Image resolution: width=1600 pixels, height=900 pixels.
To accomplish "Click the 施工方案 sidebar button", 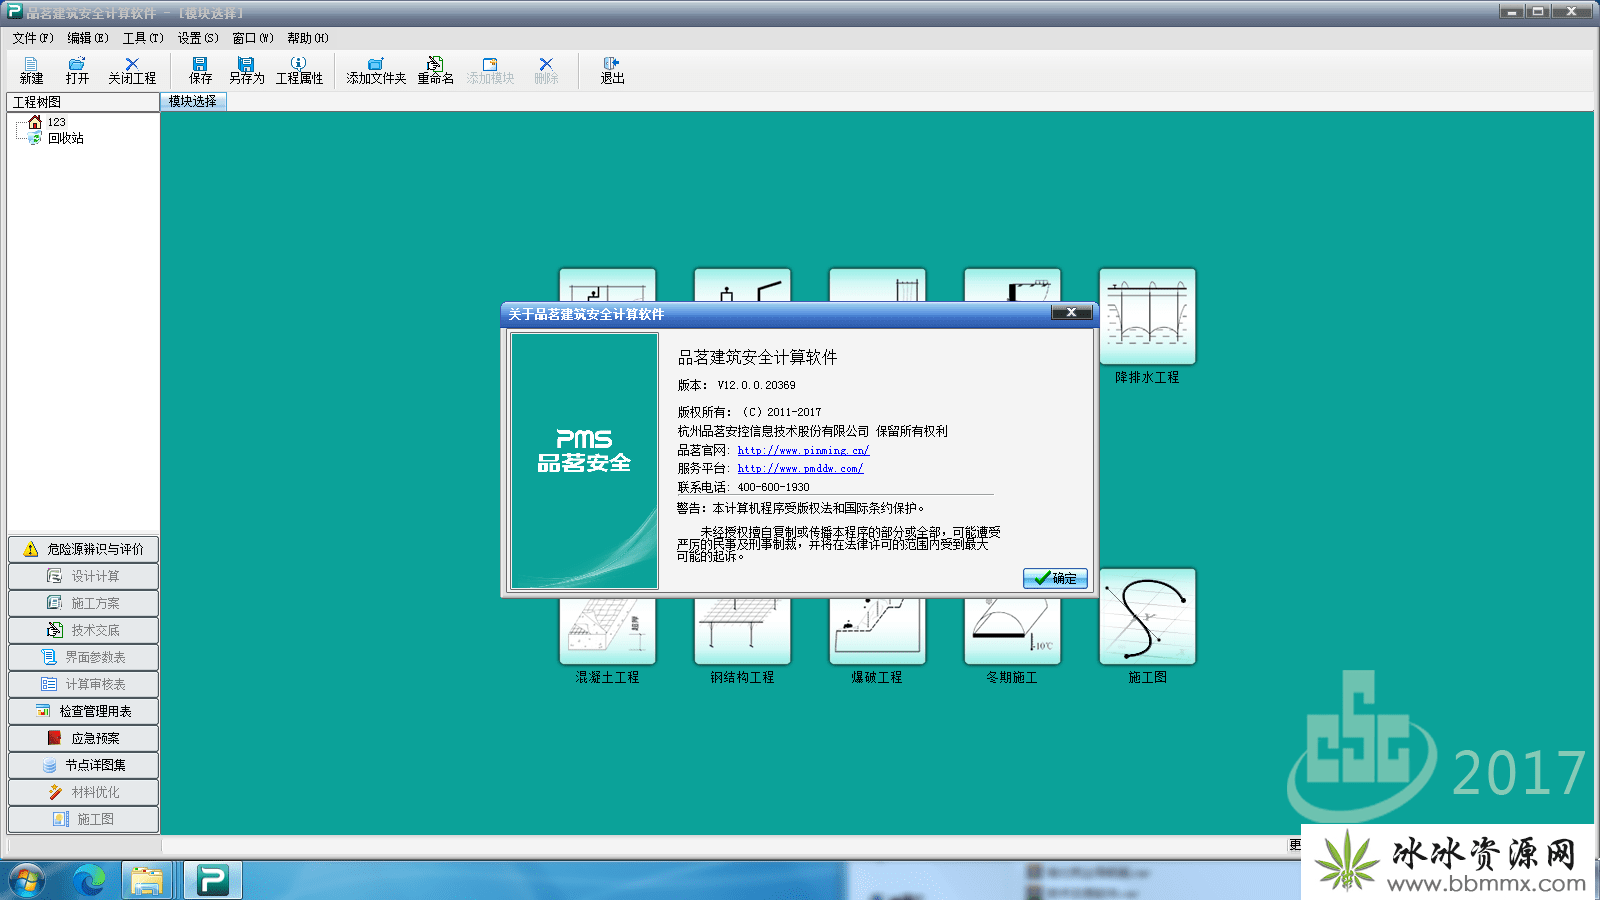I will [83, 603].
